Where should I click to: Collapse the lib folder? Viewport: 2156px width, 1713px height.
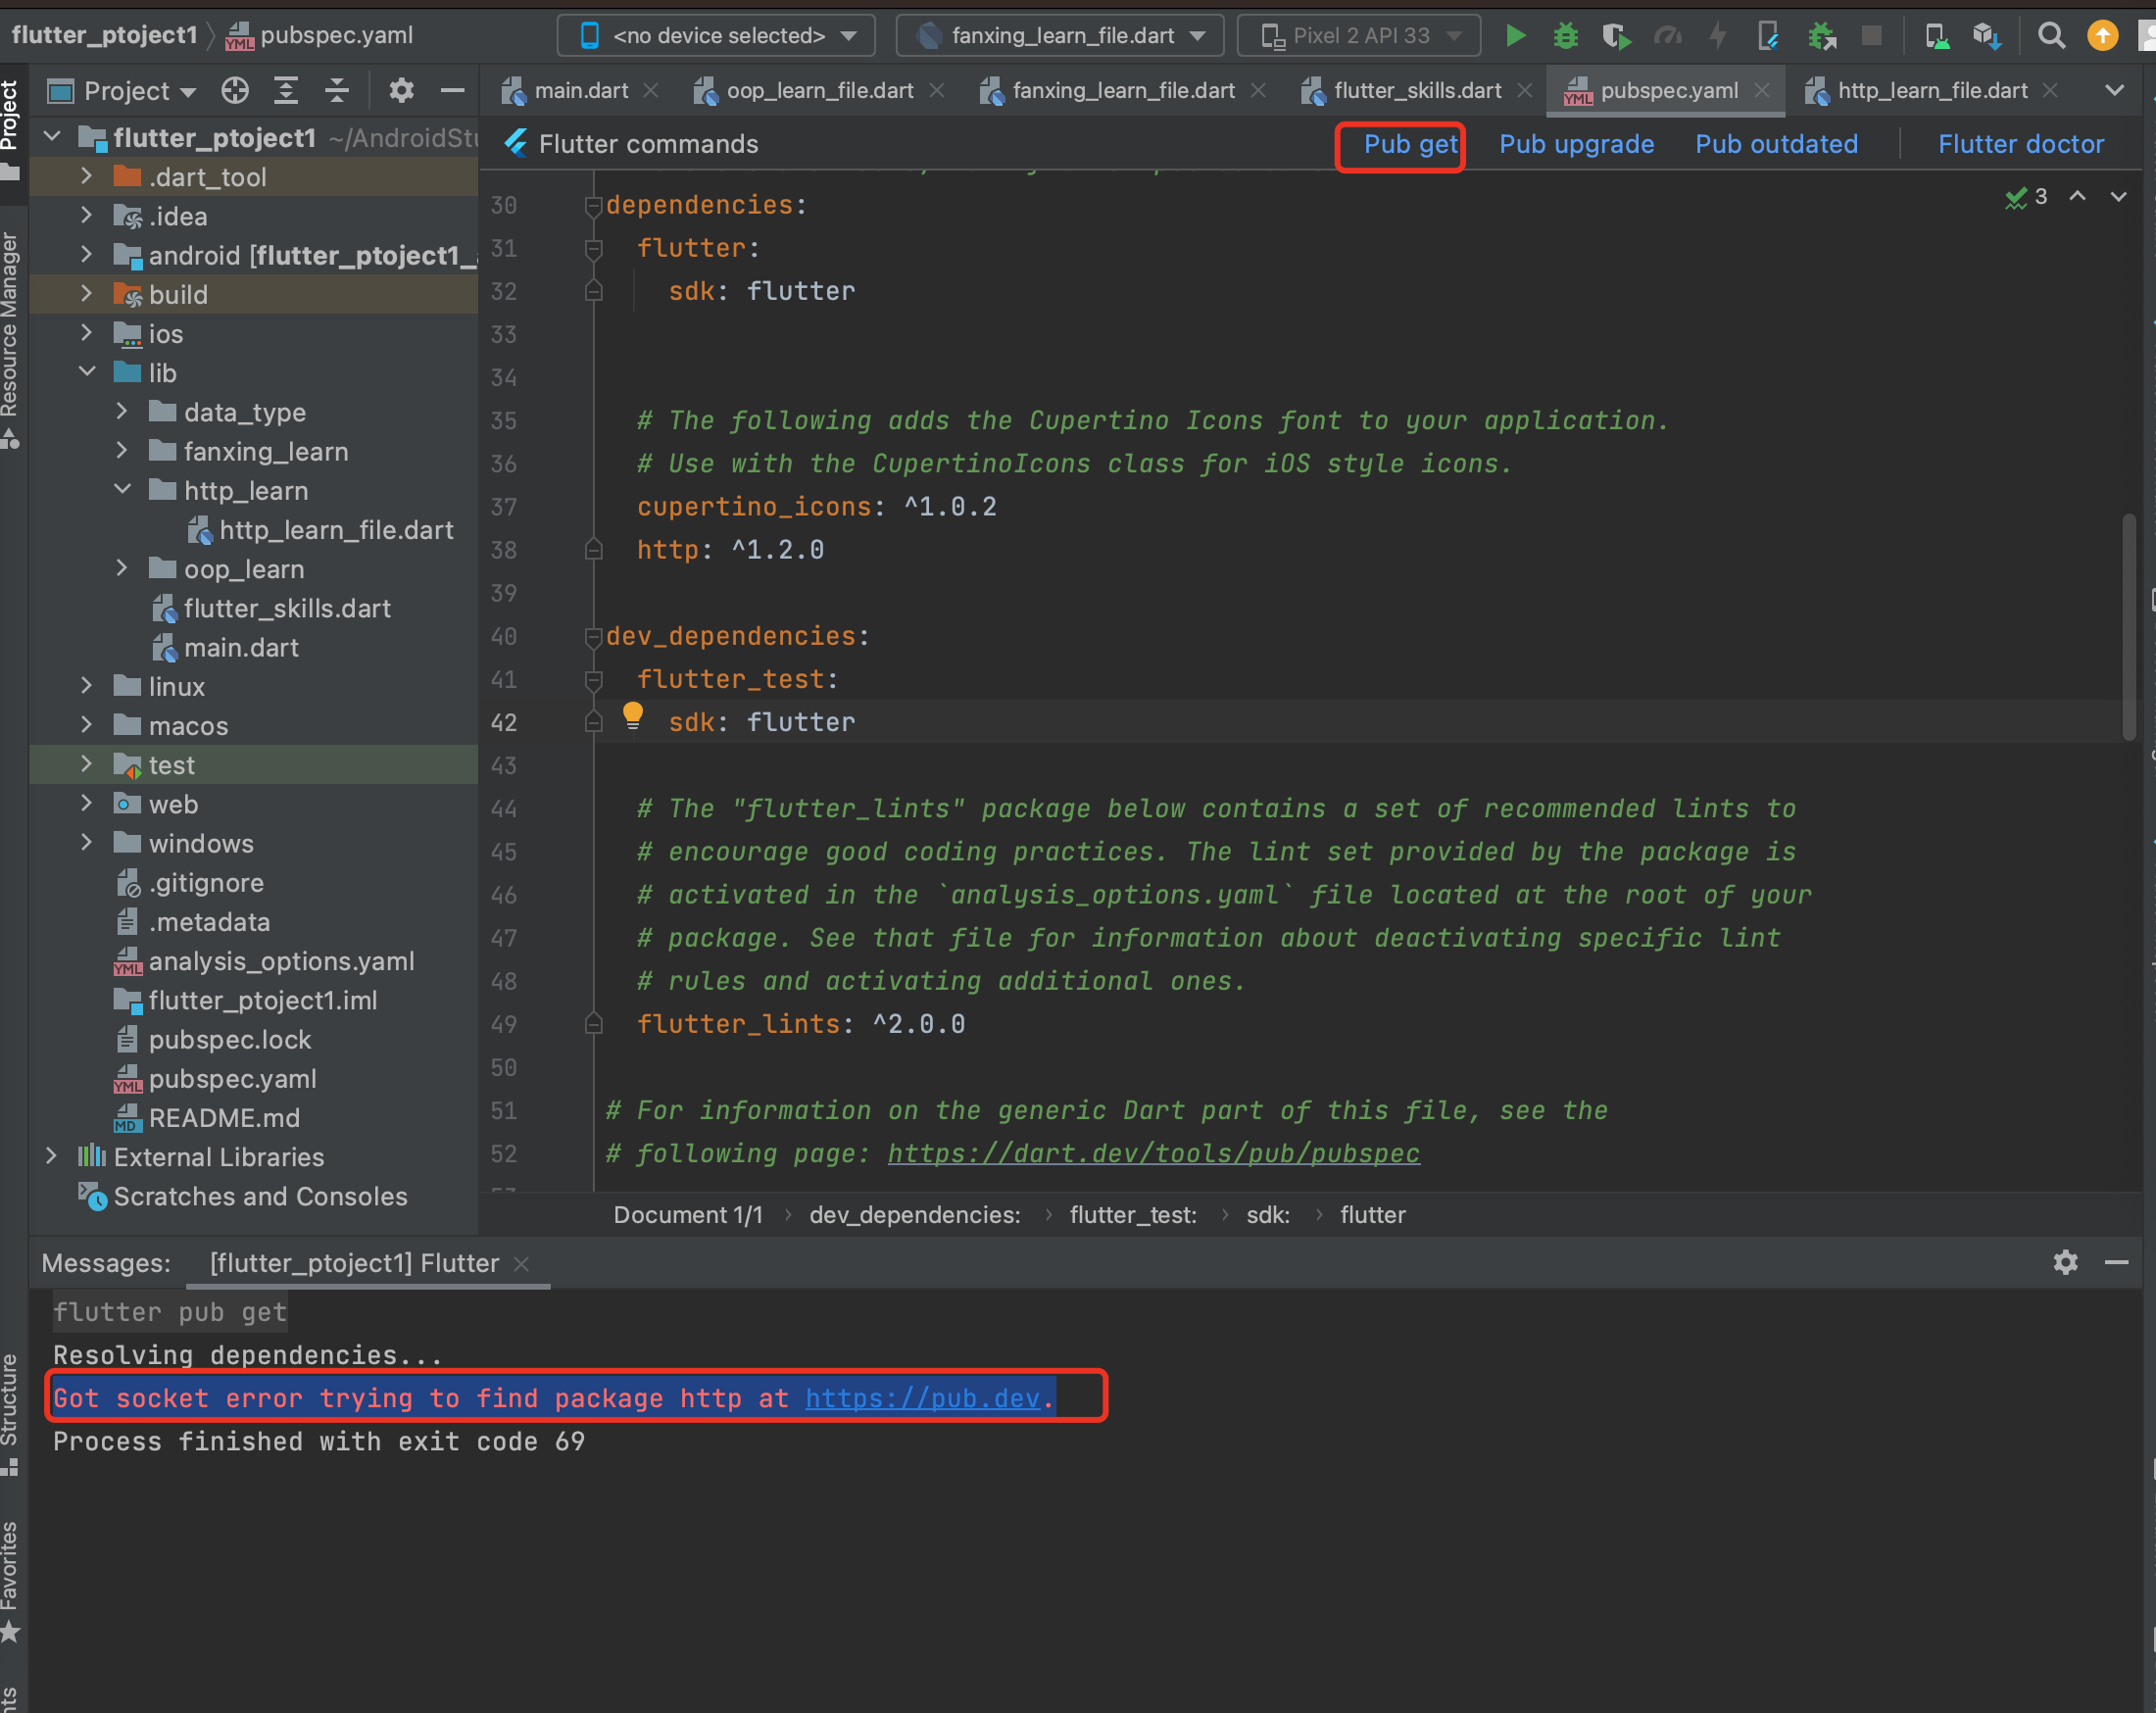pyautogui.click(x=87, y=372)
